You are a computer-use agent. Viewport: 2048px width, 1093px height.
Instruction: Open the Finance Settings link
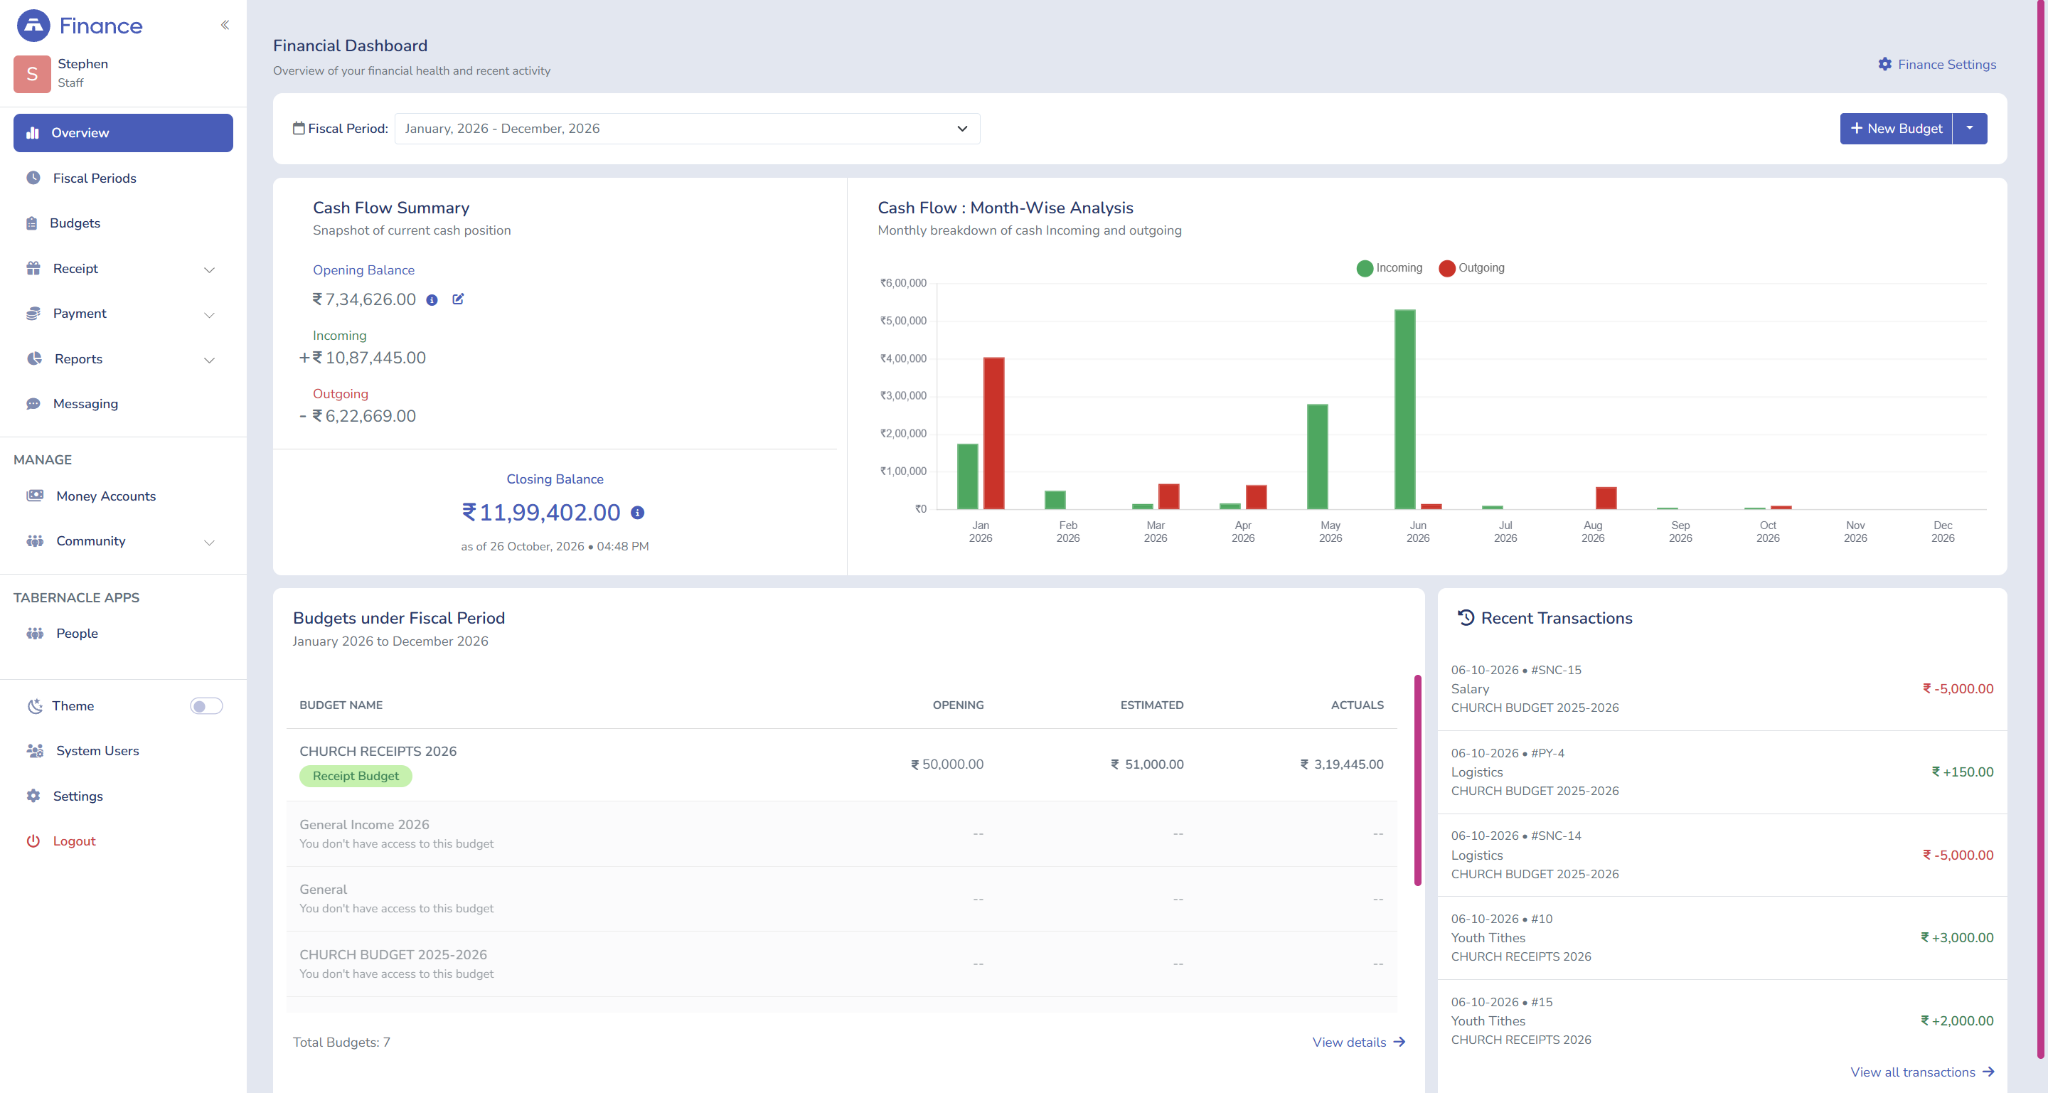point(1937,64)
